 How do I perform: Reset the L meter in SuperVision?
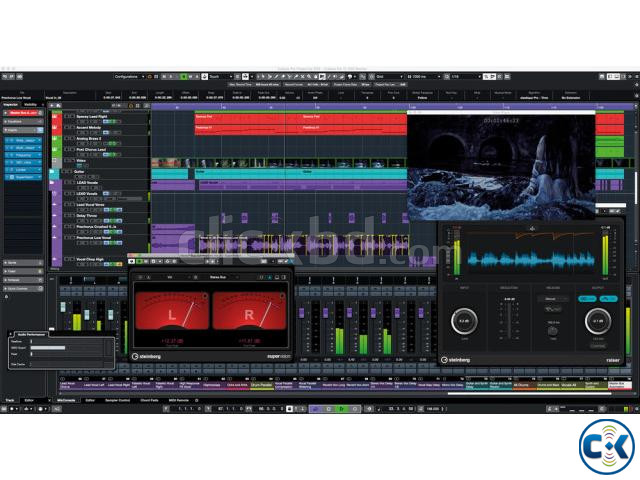(205, 296)
